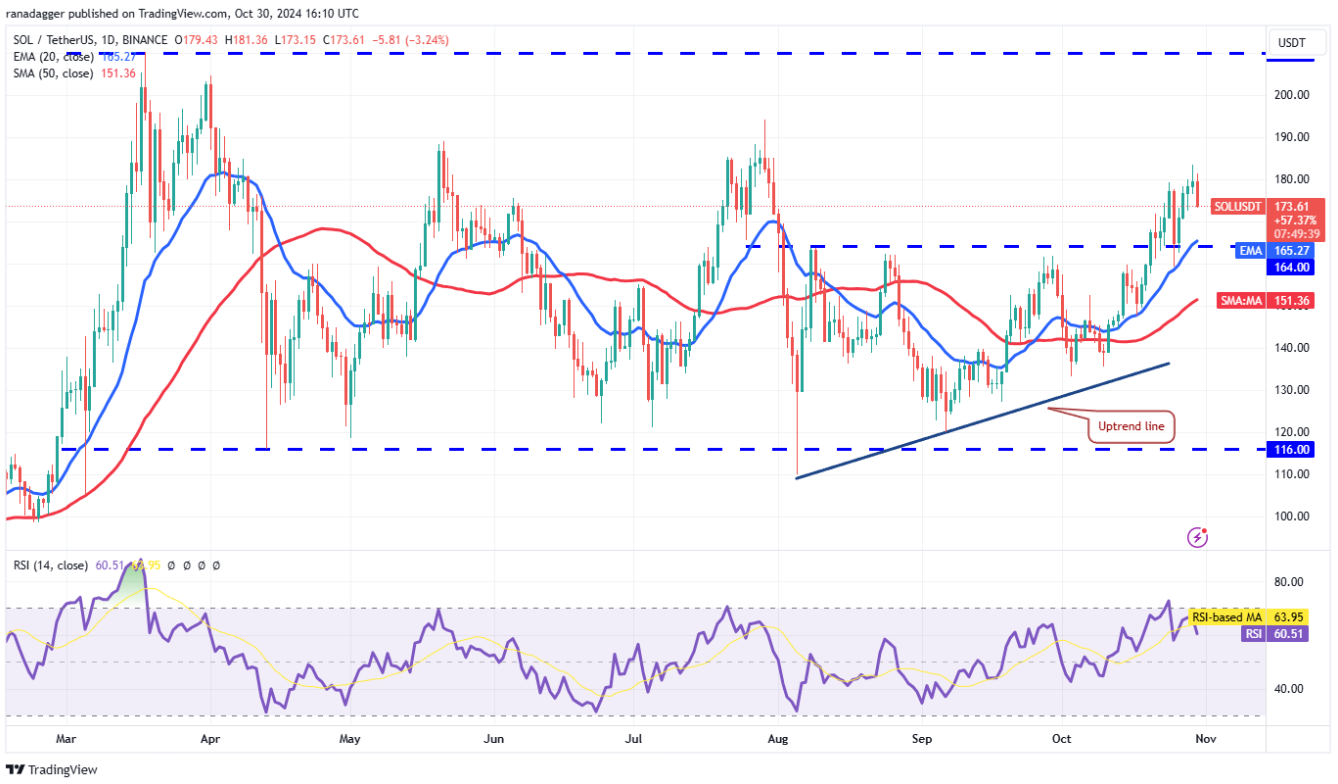Click the purple RSI value label

pos(1251,633)
